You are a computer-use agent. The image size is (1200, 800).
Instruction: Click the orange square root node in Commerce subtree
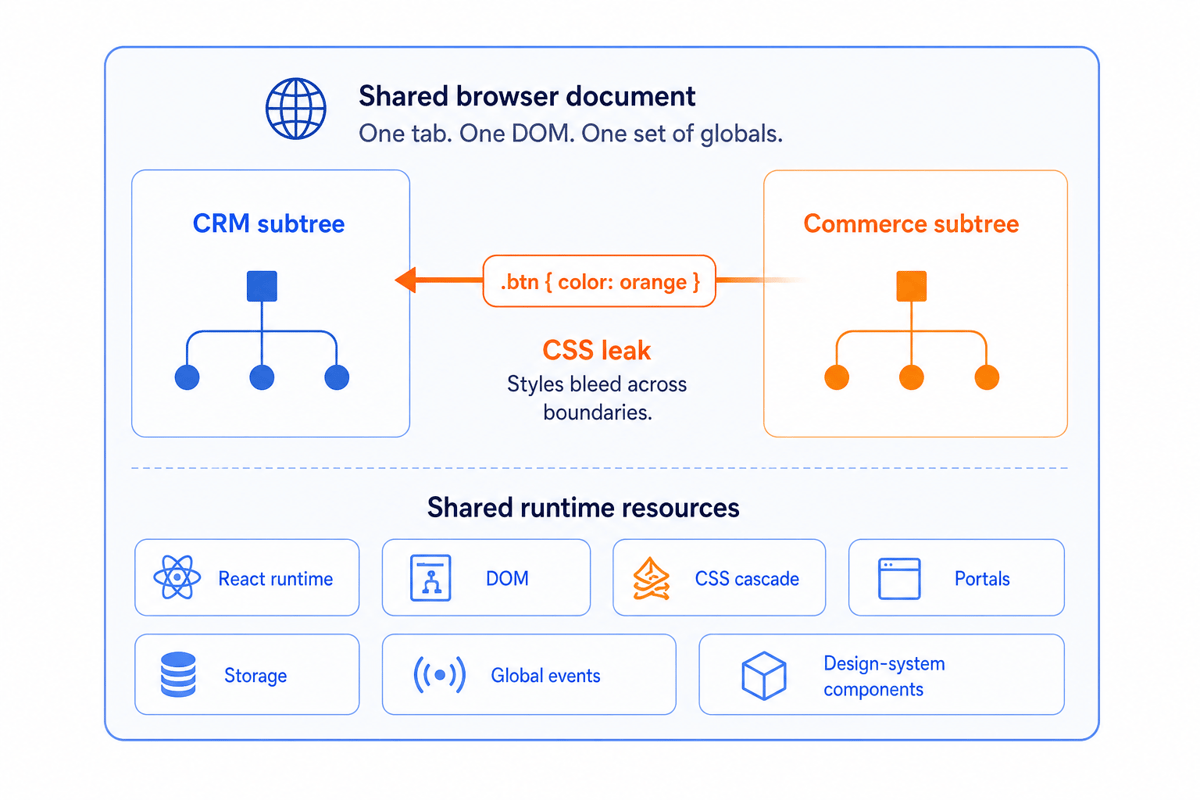[911, 286]
